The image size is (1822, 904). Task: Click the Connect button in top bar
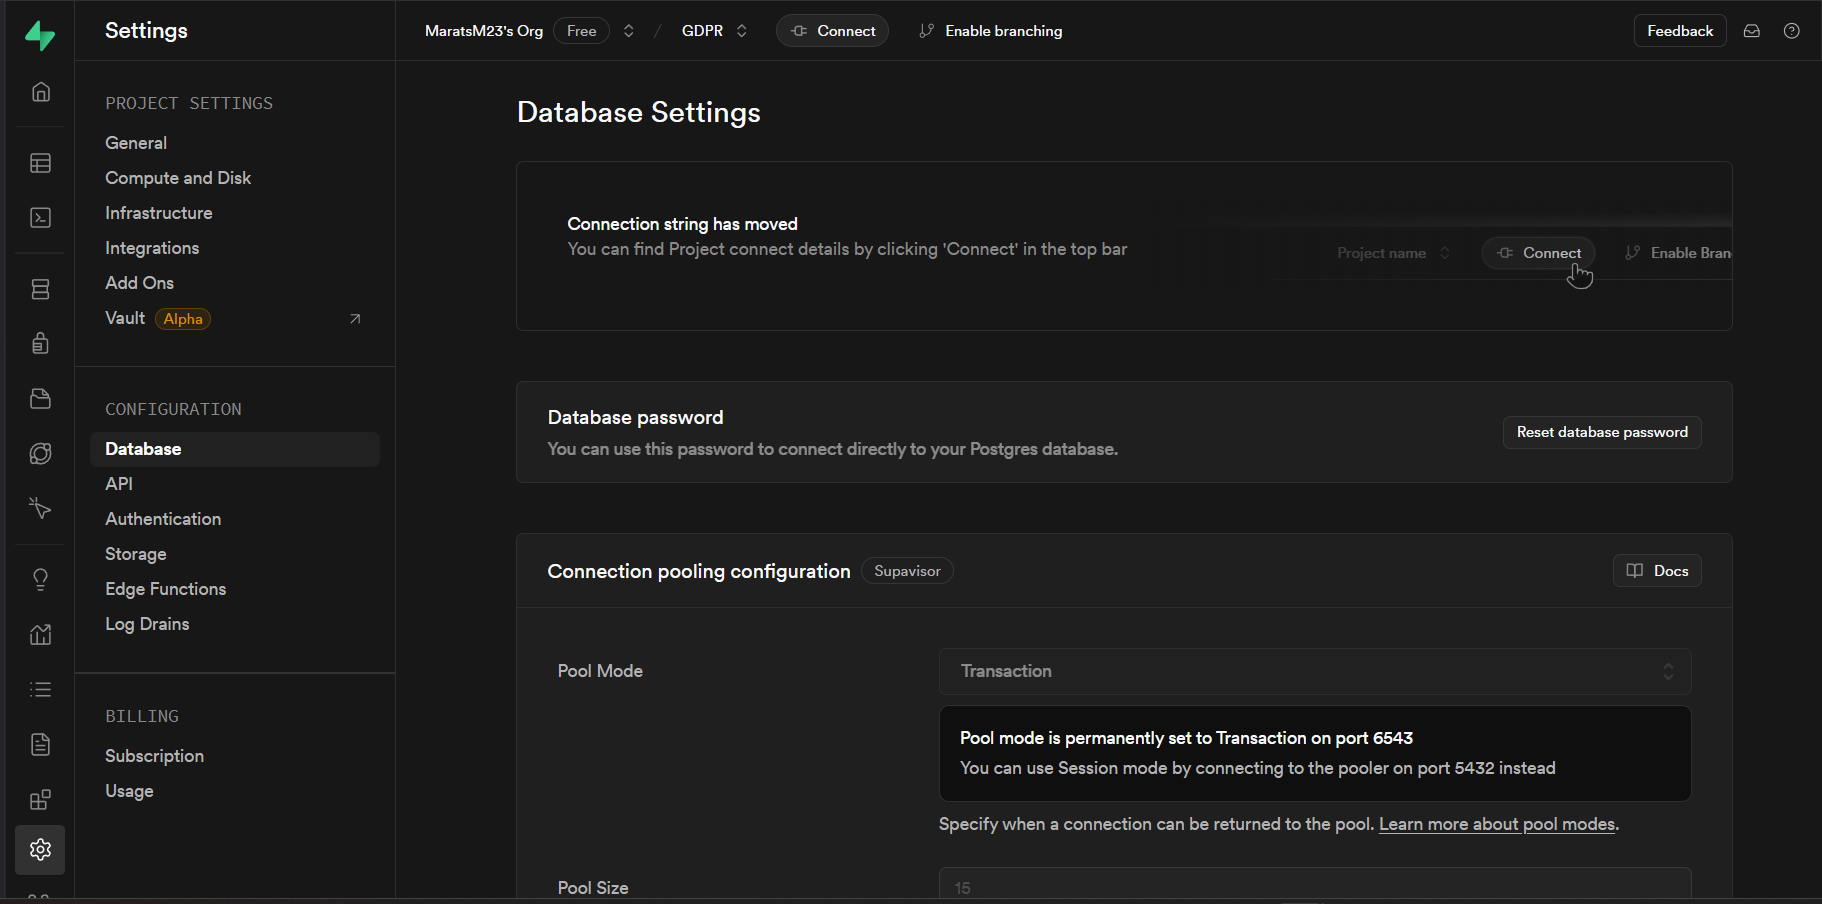(832, 31)
